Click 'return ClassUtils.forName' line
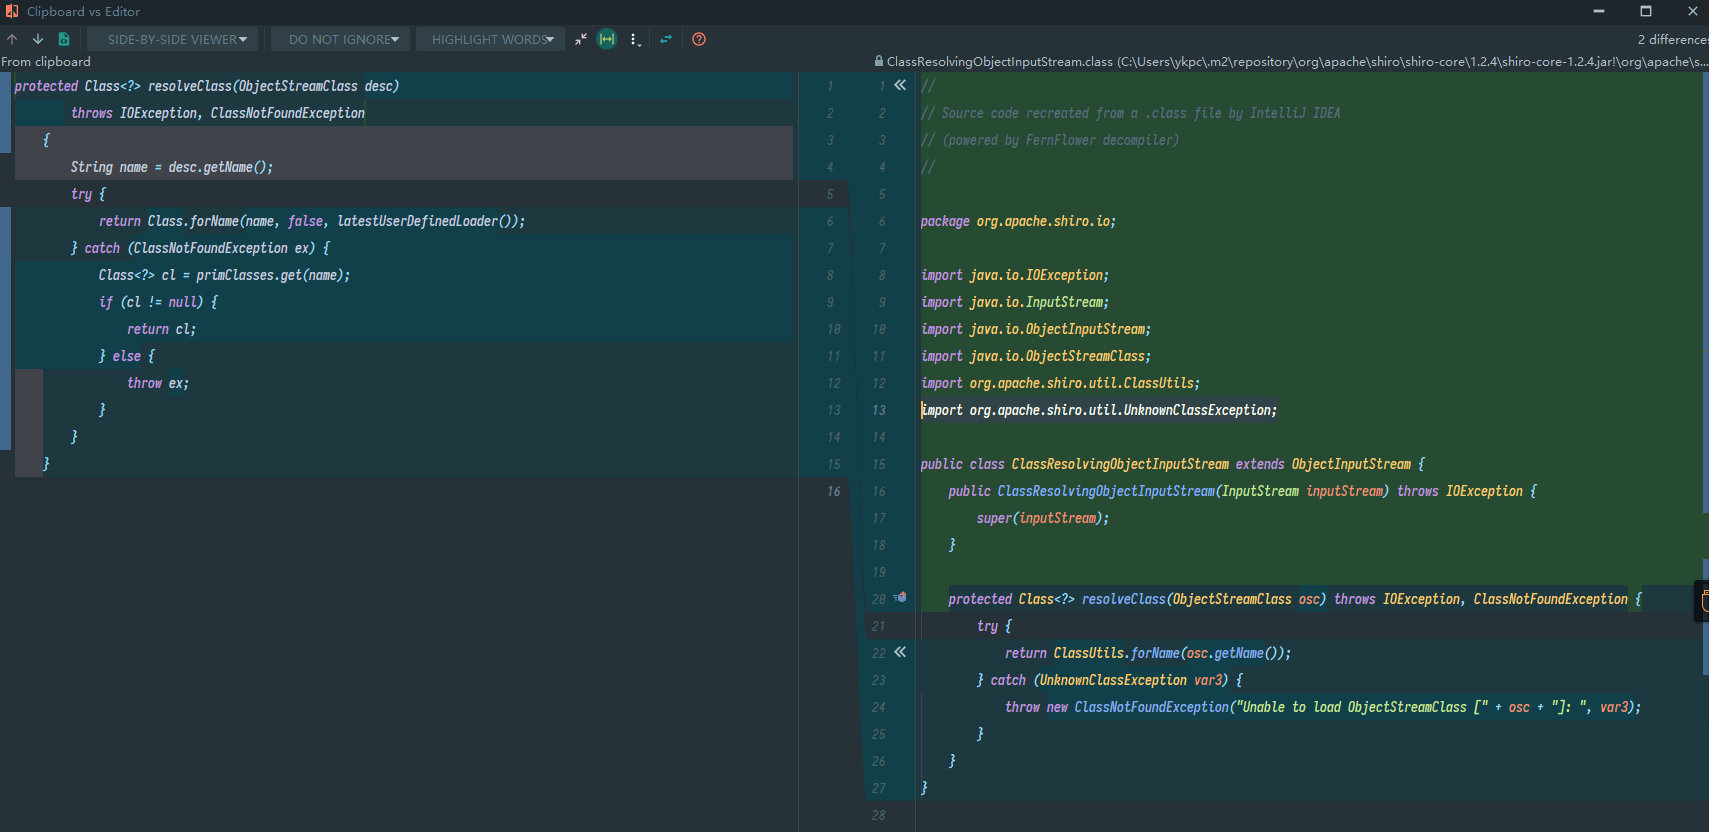 [x=1147, y=653]
